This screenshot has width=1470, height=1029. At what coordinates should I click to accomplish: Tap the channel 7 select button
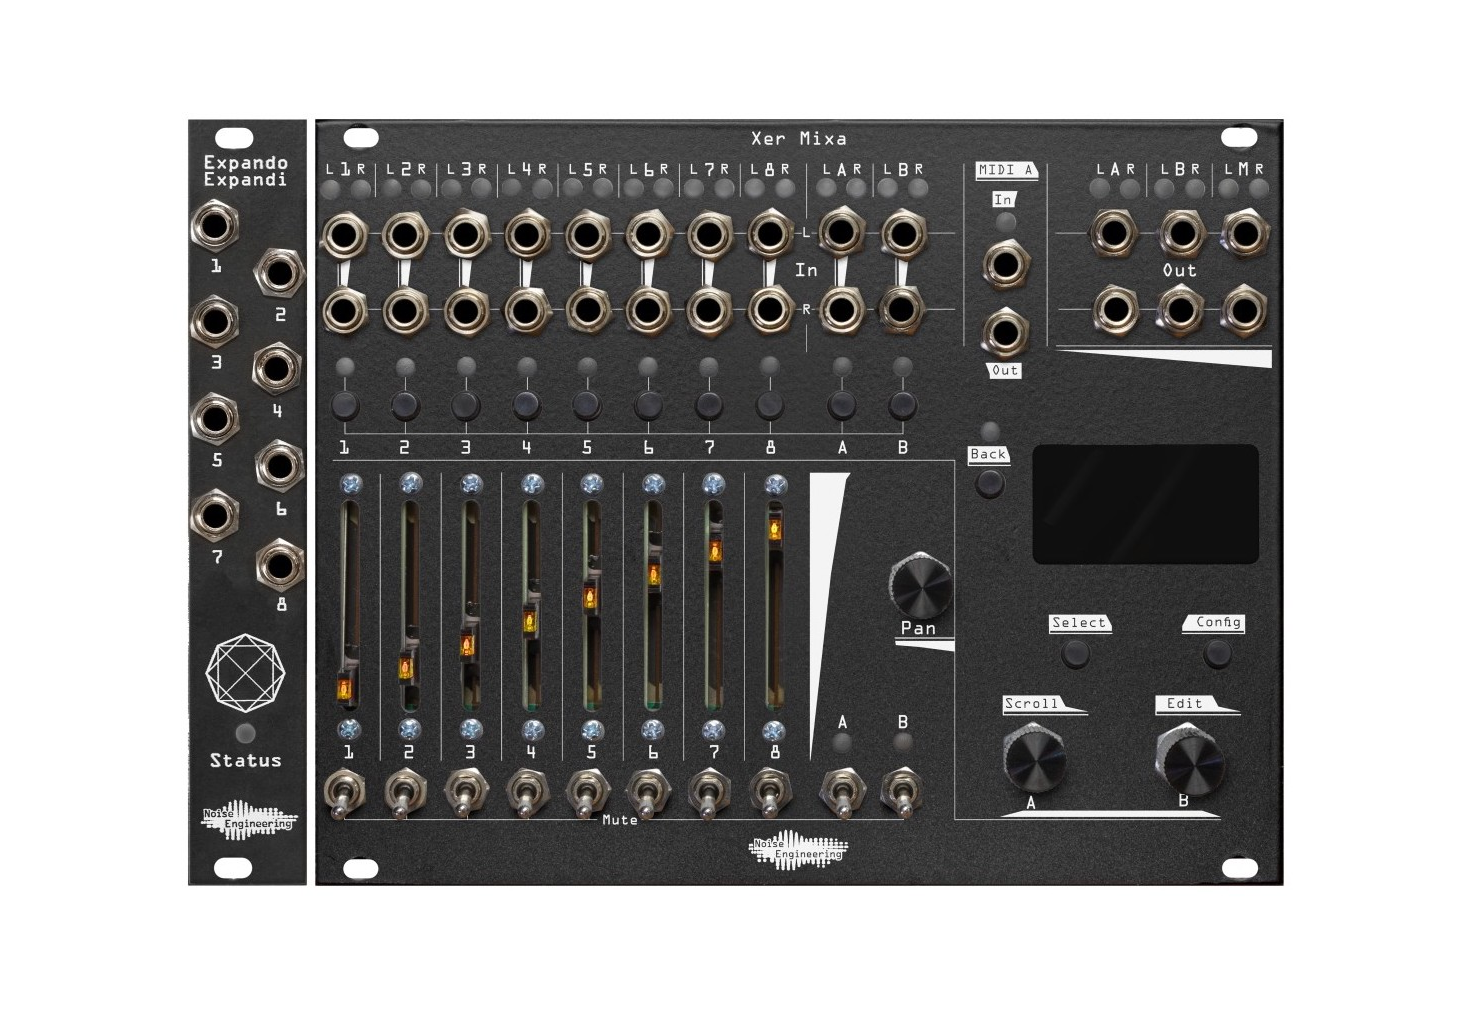[x=708, y=405]
